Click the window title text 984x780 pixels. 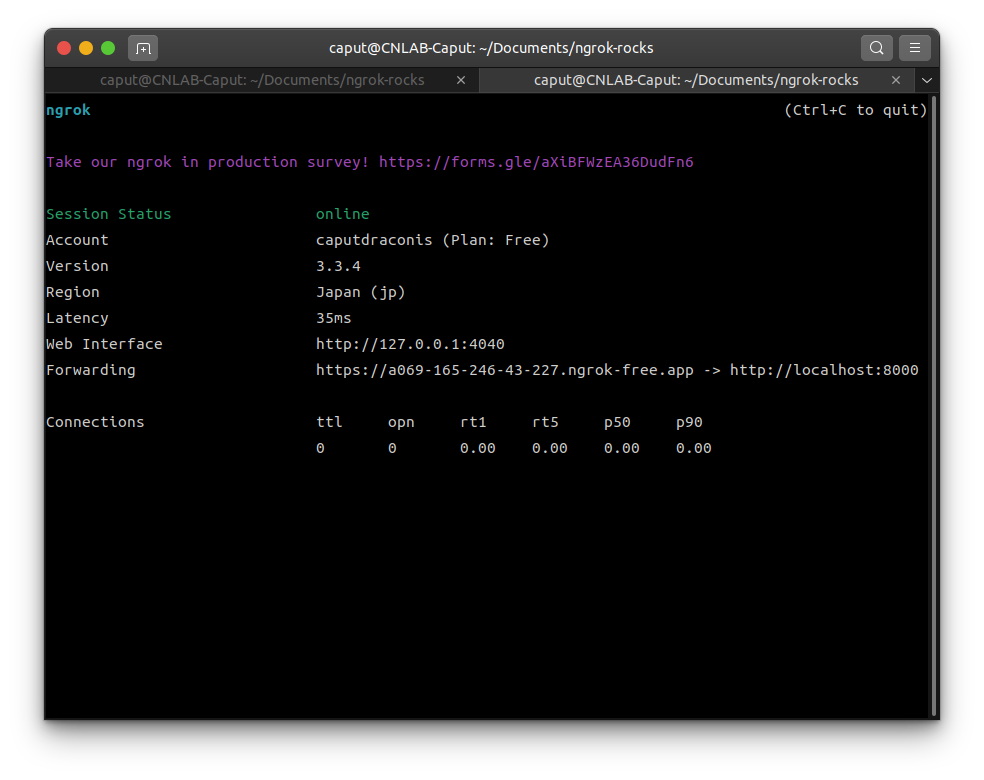click(x=491, y=48)
